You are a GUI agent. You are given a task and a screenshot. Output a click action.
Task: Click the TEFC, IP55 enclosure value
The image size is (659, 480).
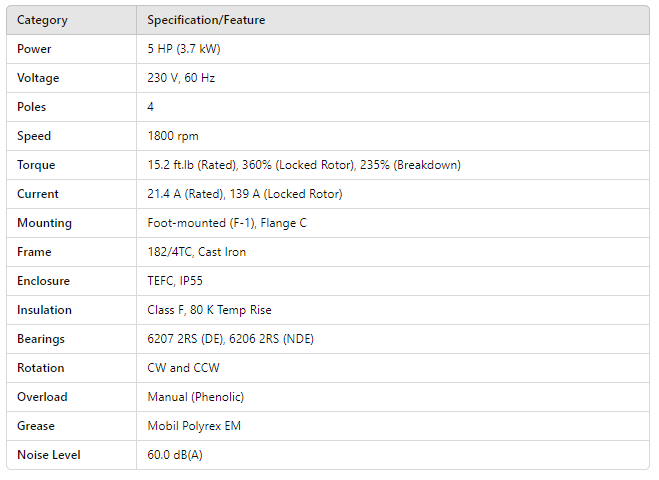[176, 281]
